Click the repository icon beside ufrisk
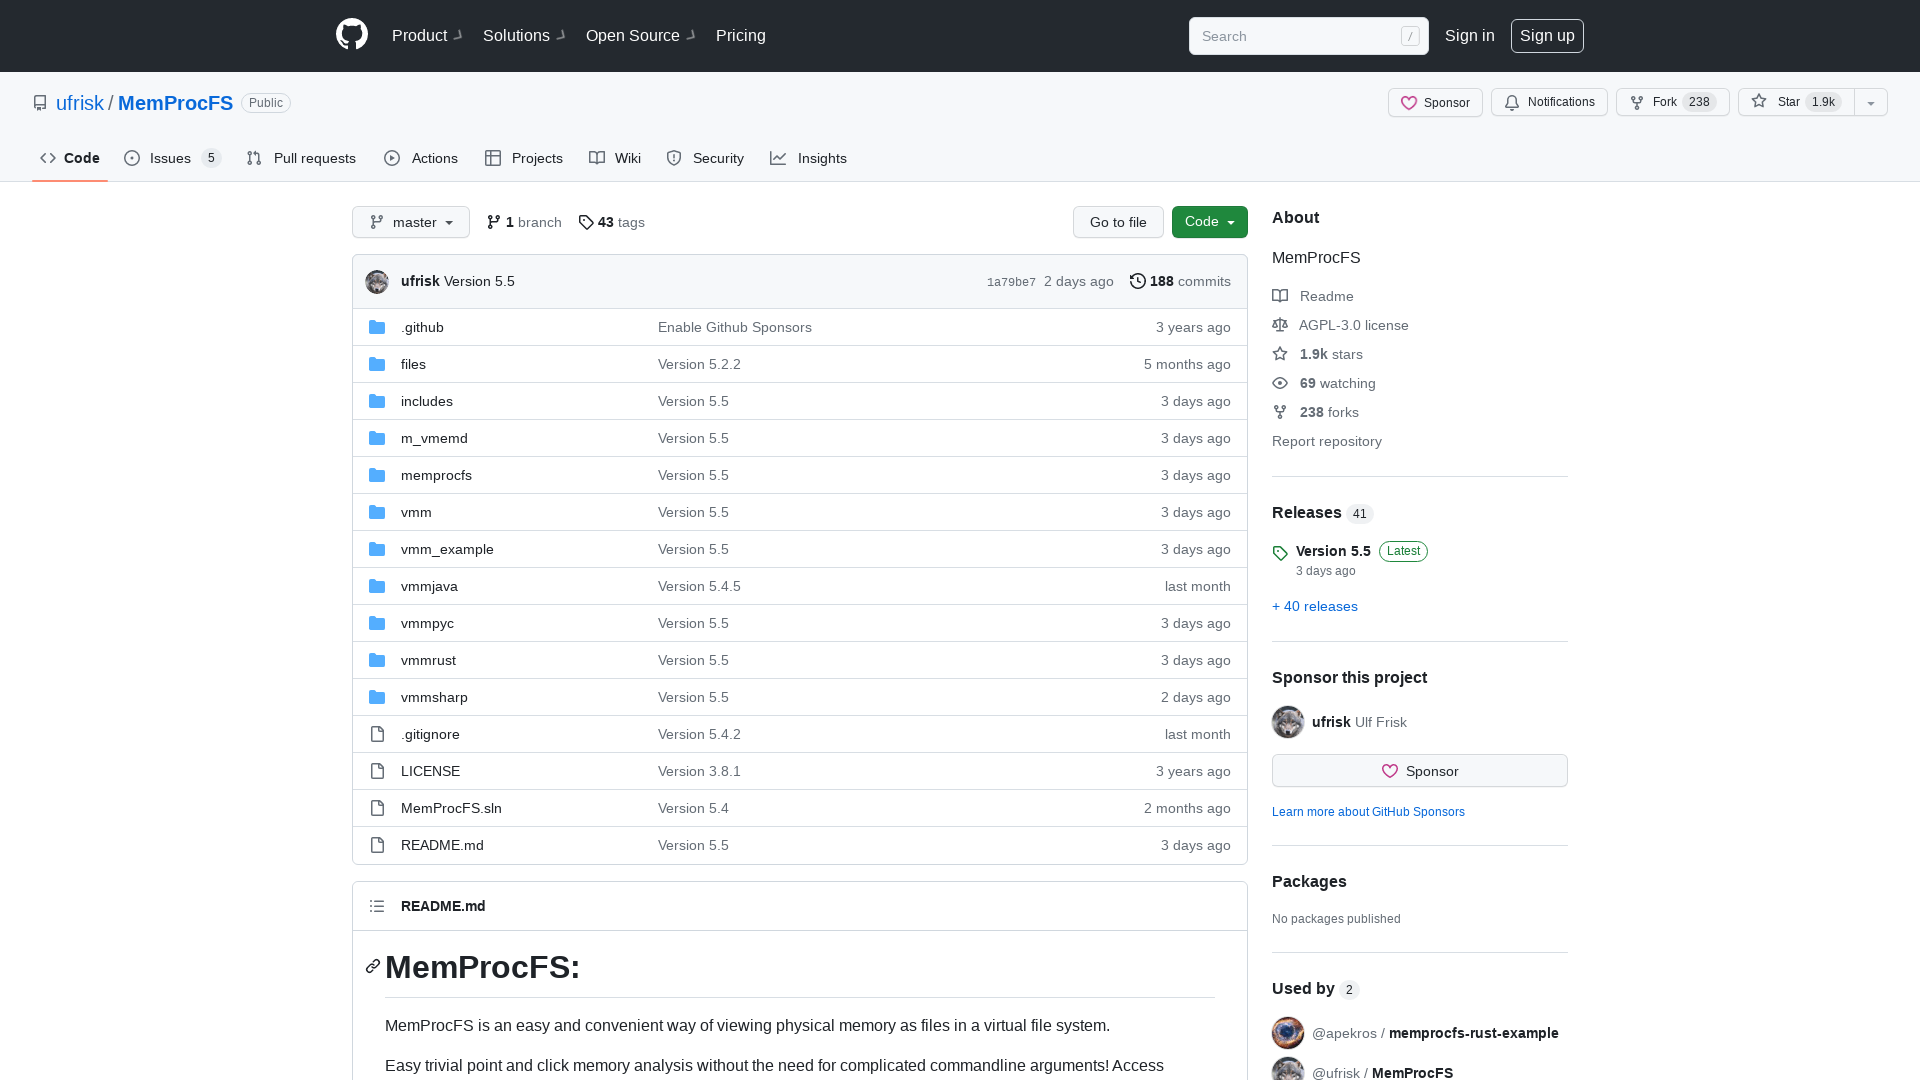Screen dimensions: 1920x1080 (40, 103)
